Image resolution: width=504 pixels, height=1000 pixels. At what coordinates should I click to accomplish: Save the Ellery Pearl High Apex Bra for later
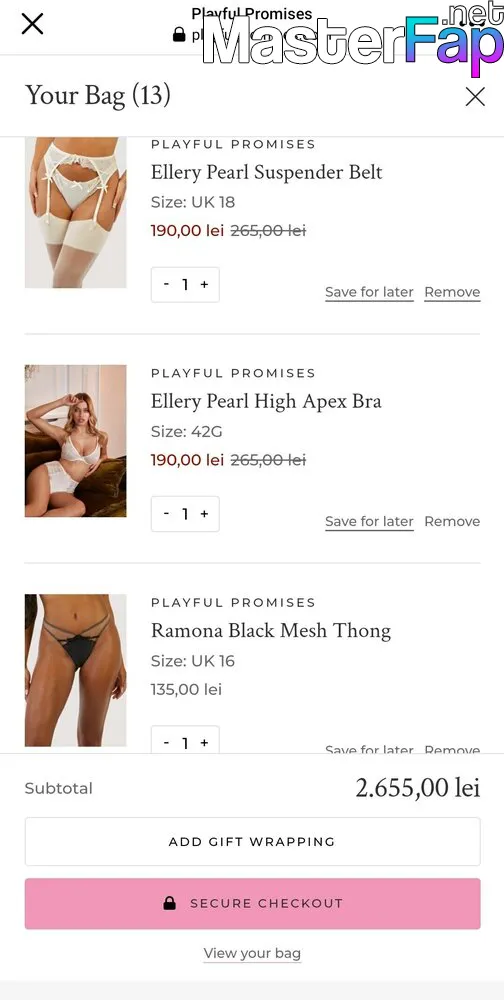tap(369, 521)
